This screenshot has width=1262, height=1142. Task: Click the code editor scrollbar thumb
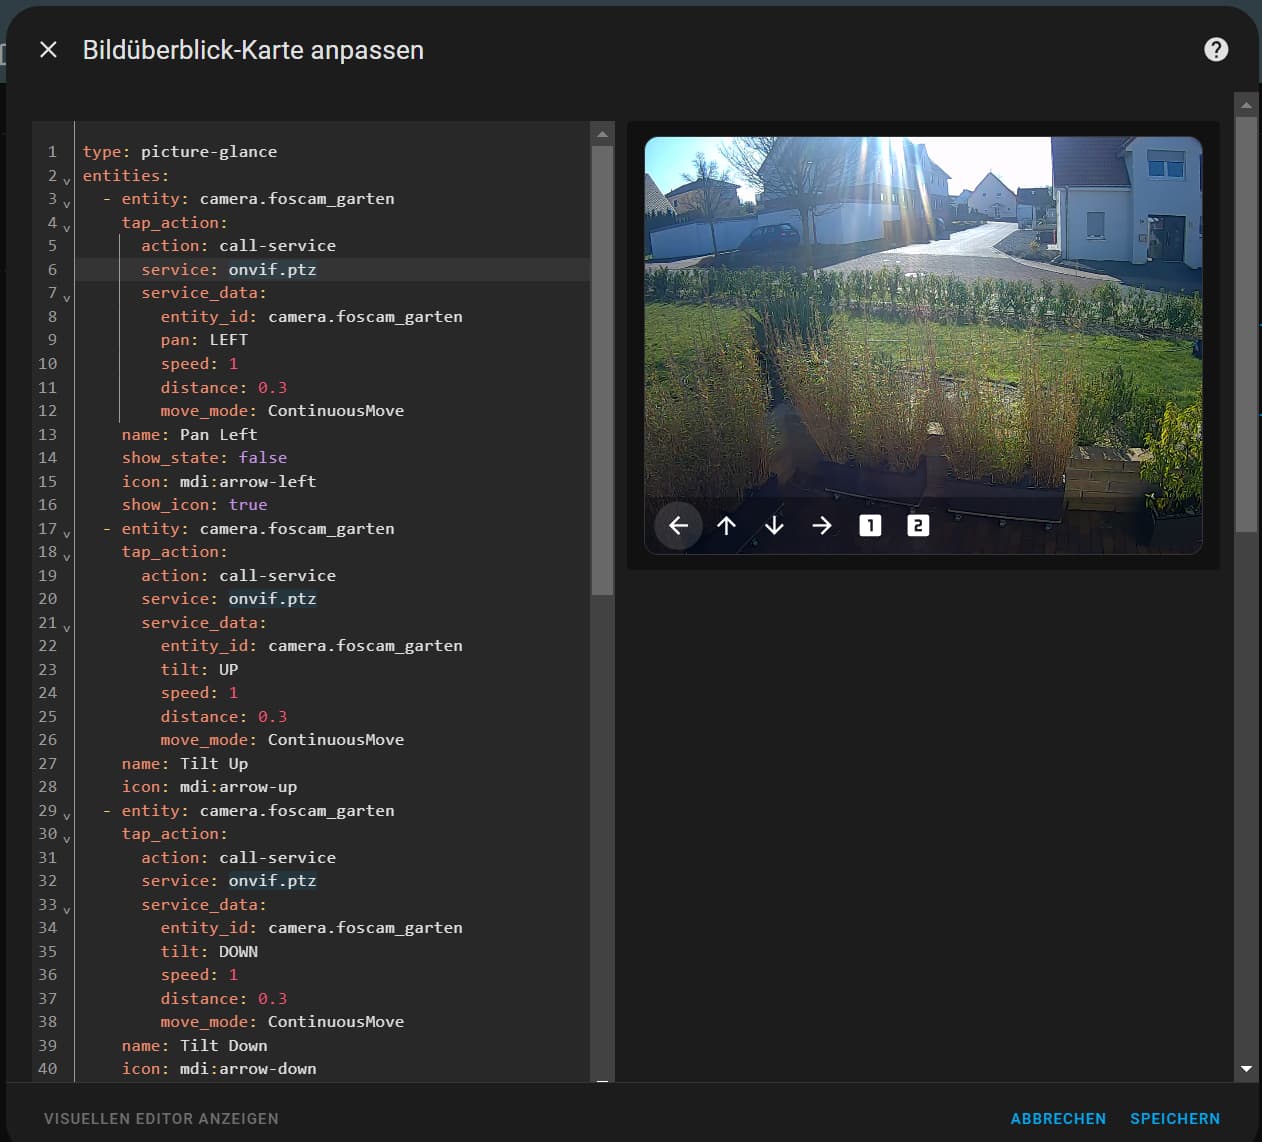602,370
